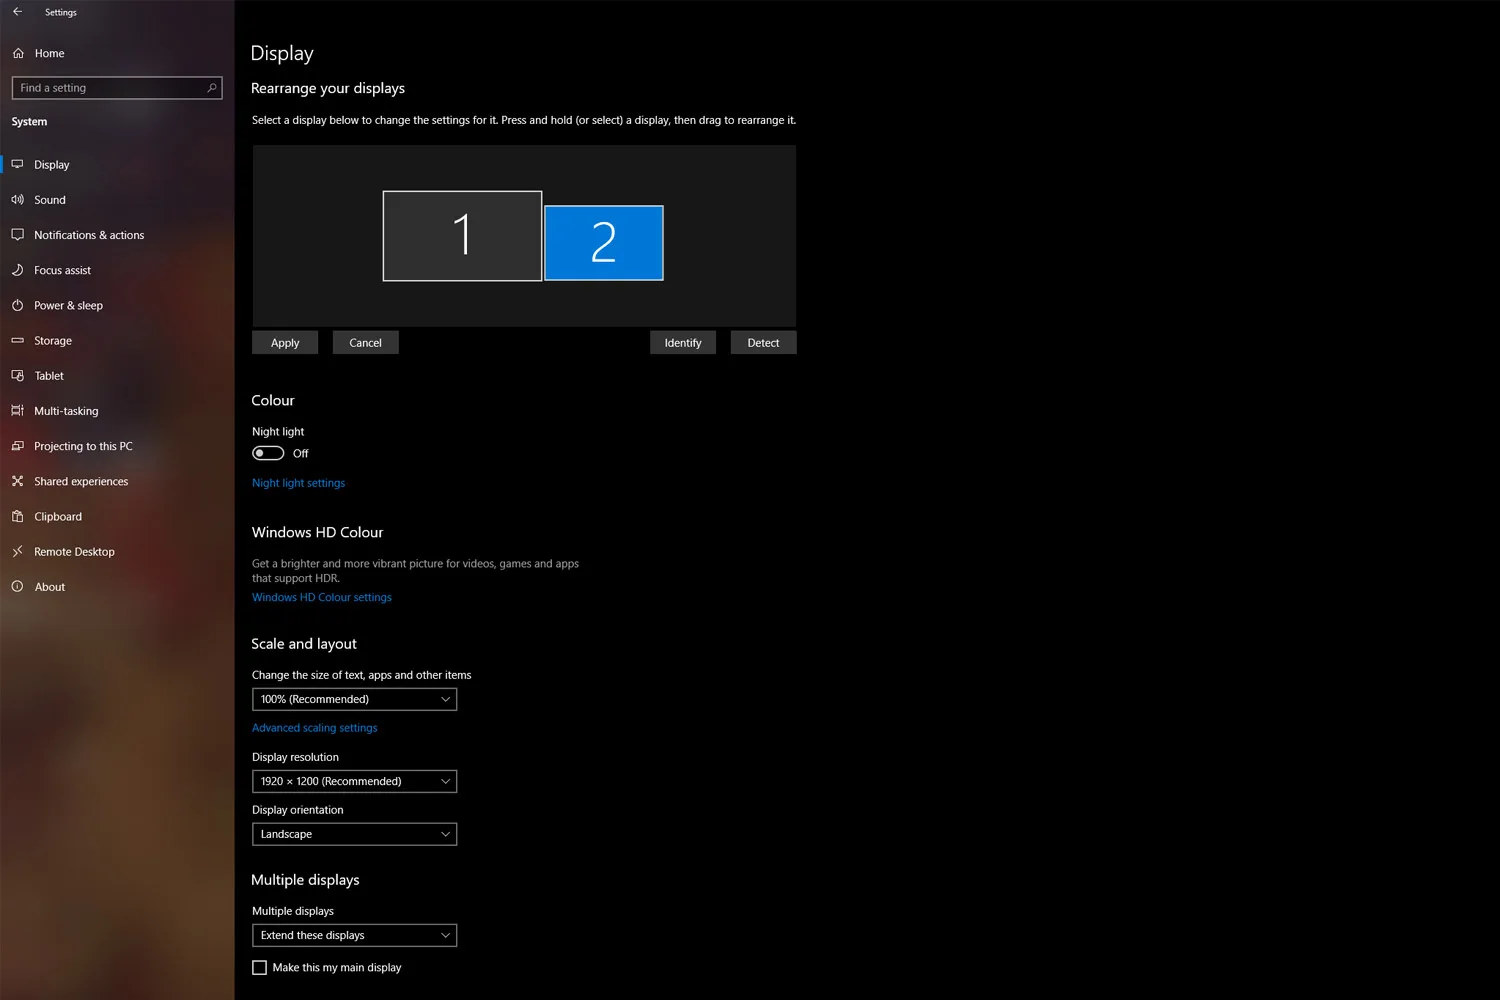Click the back arrow icon in Settings
Image resolution: width=1500 pixels, height=1000 pixels.
tap(17, 12)
